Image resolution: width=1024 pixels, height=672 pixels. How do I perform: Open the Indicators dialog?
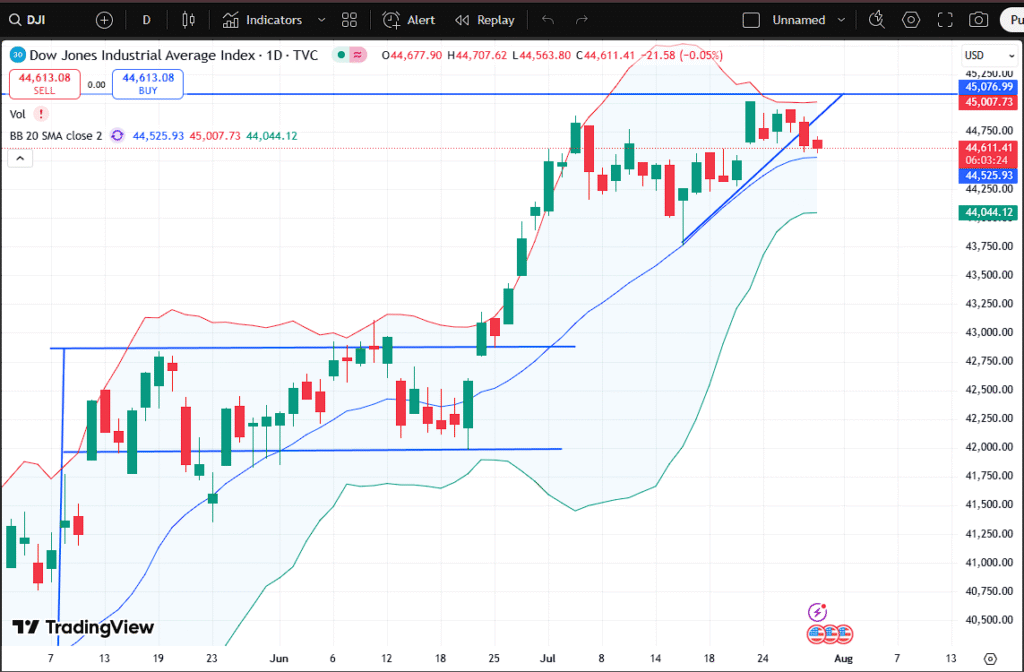pos(263,20)
